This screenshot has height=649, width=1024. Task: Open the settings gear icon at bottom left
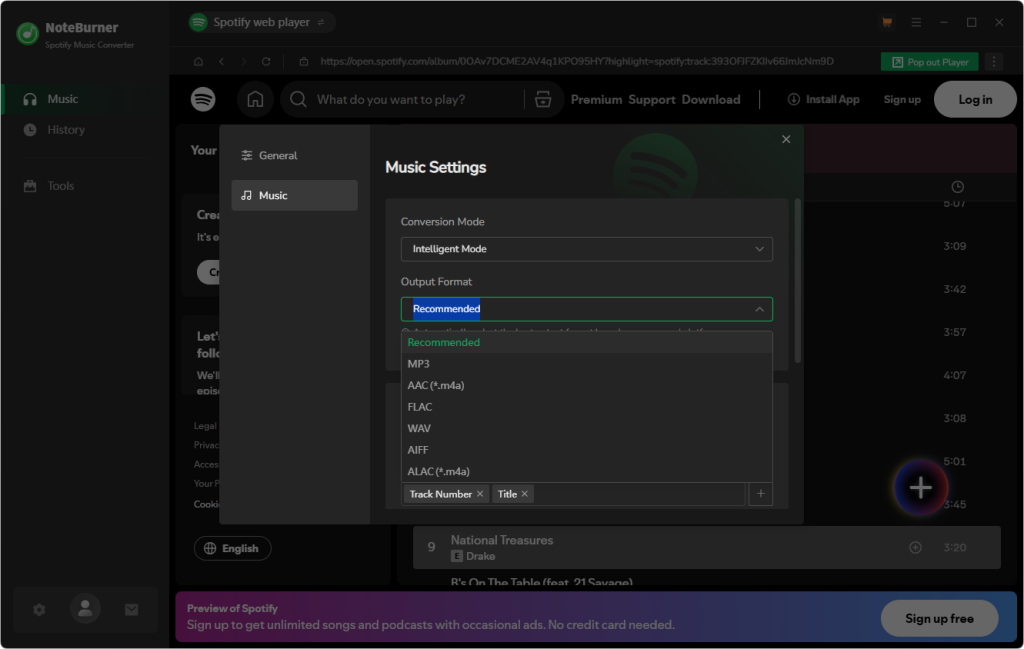tap(39, 610)
